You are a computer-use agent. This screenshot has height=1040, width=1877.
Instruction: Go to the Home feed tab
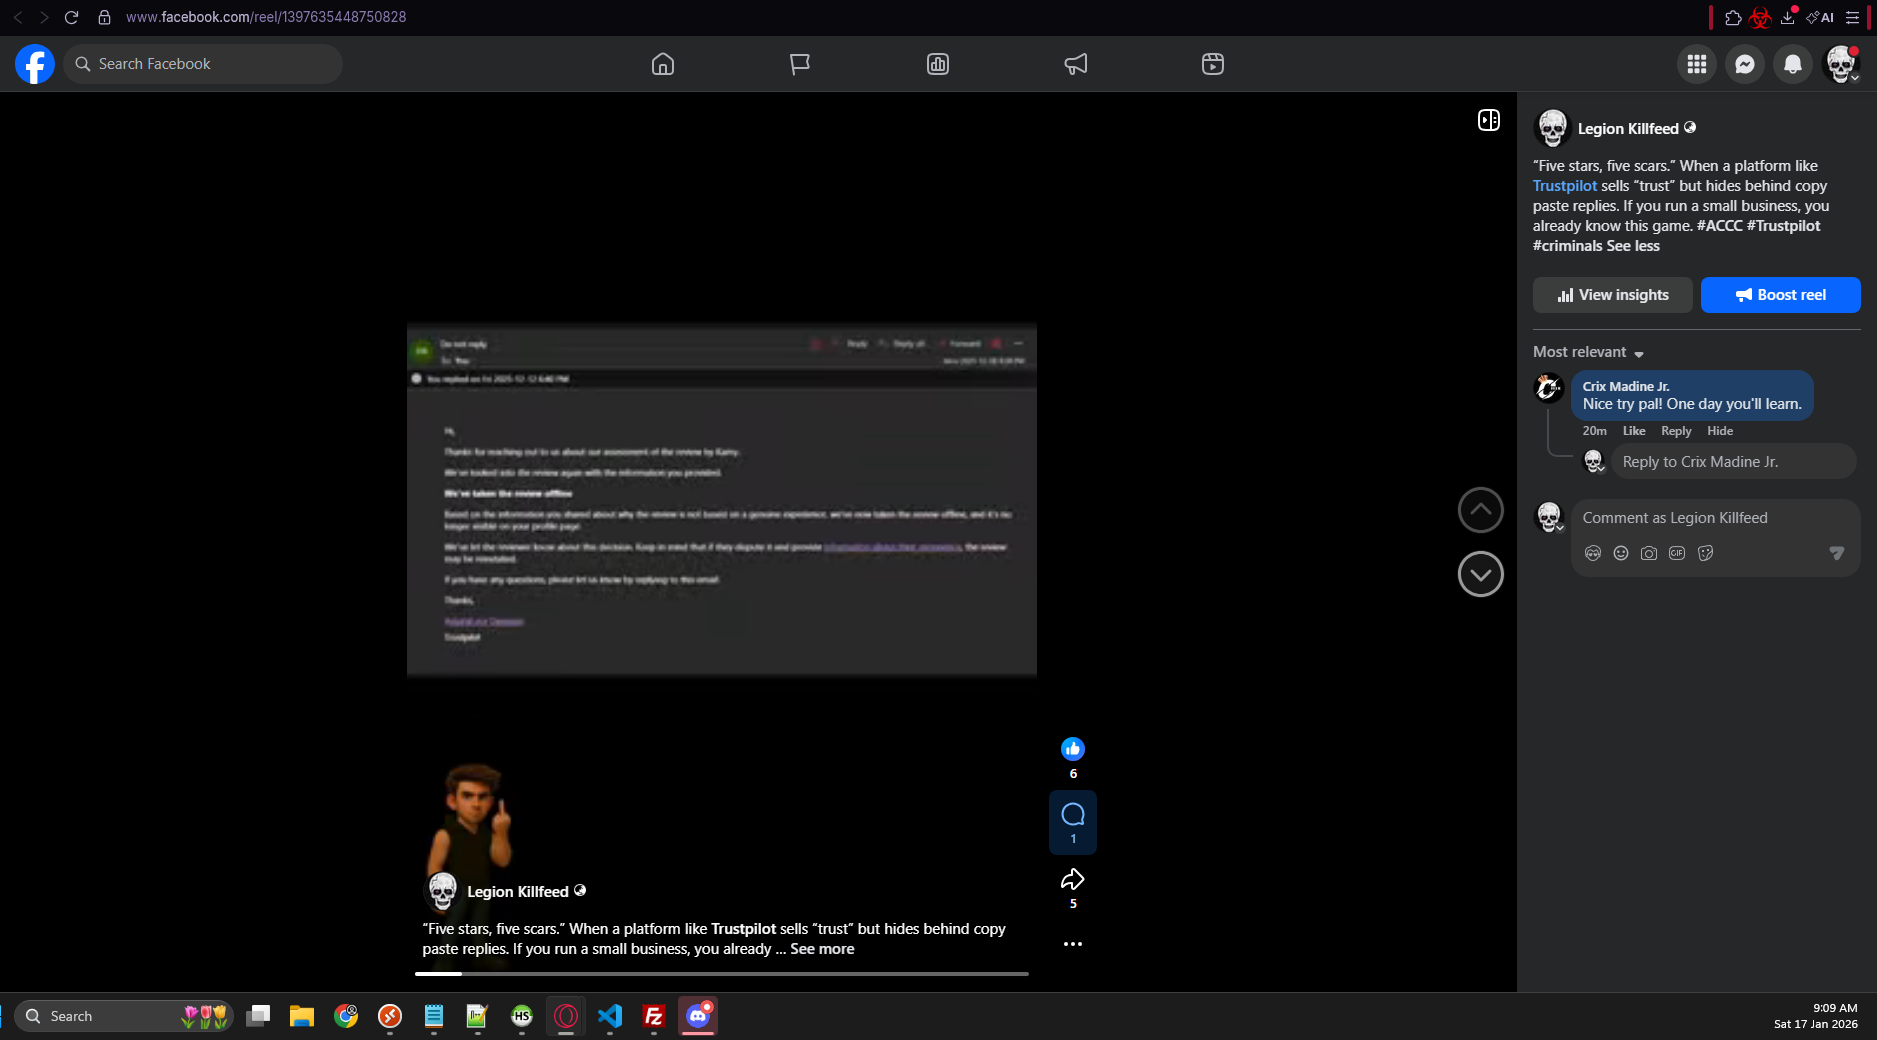click(x=663, y=64)
